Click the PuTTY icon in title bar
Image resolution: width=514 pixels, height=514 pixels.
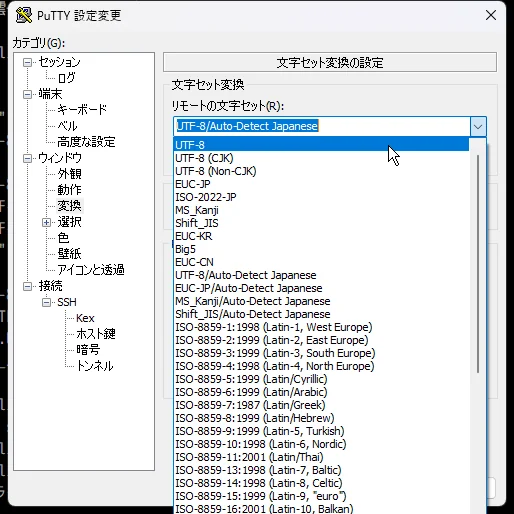pyautogui.click(x=24, y=15)
